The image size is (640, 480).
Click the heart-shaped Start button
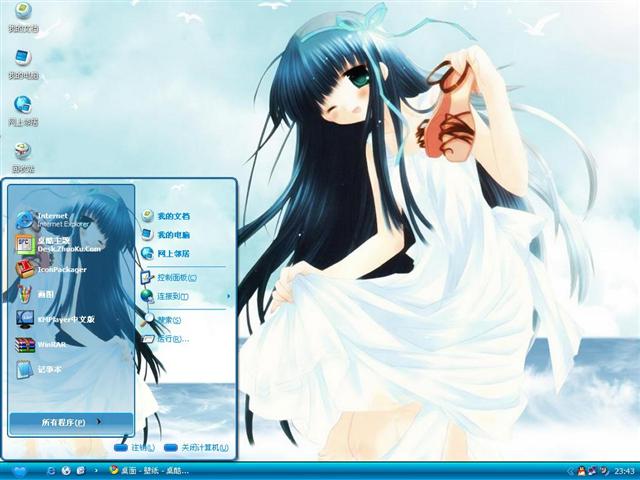[x=19, y=471]
